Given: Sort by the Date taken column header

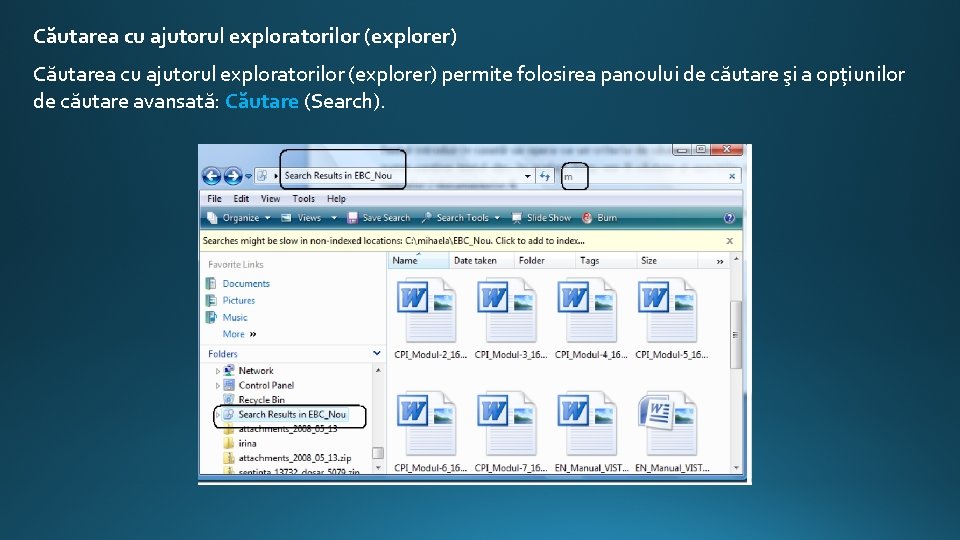Looking at the screenshot, I should [x=481, y=261].
